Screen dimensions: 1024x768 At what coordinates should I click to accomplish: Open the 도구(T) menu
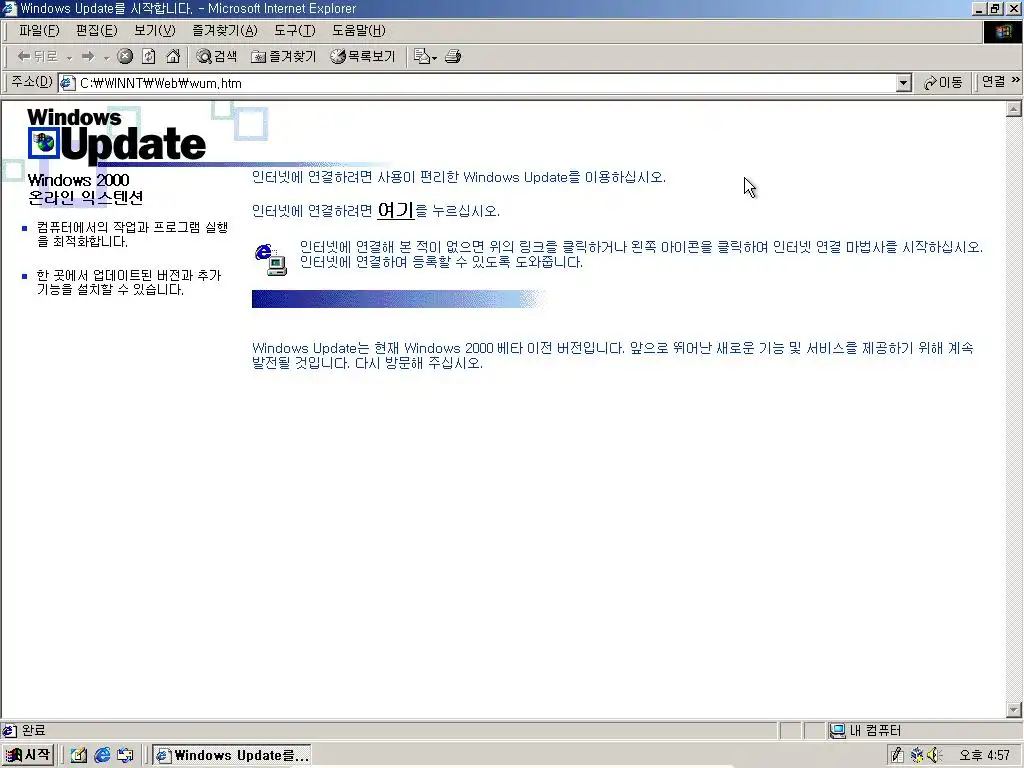click(x=295, y=31)
